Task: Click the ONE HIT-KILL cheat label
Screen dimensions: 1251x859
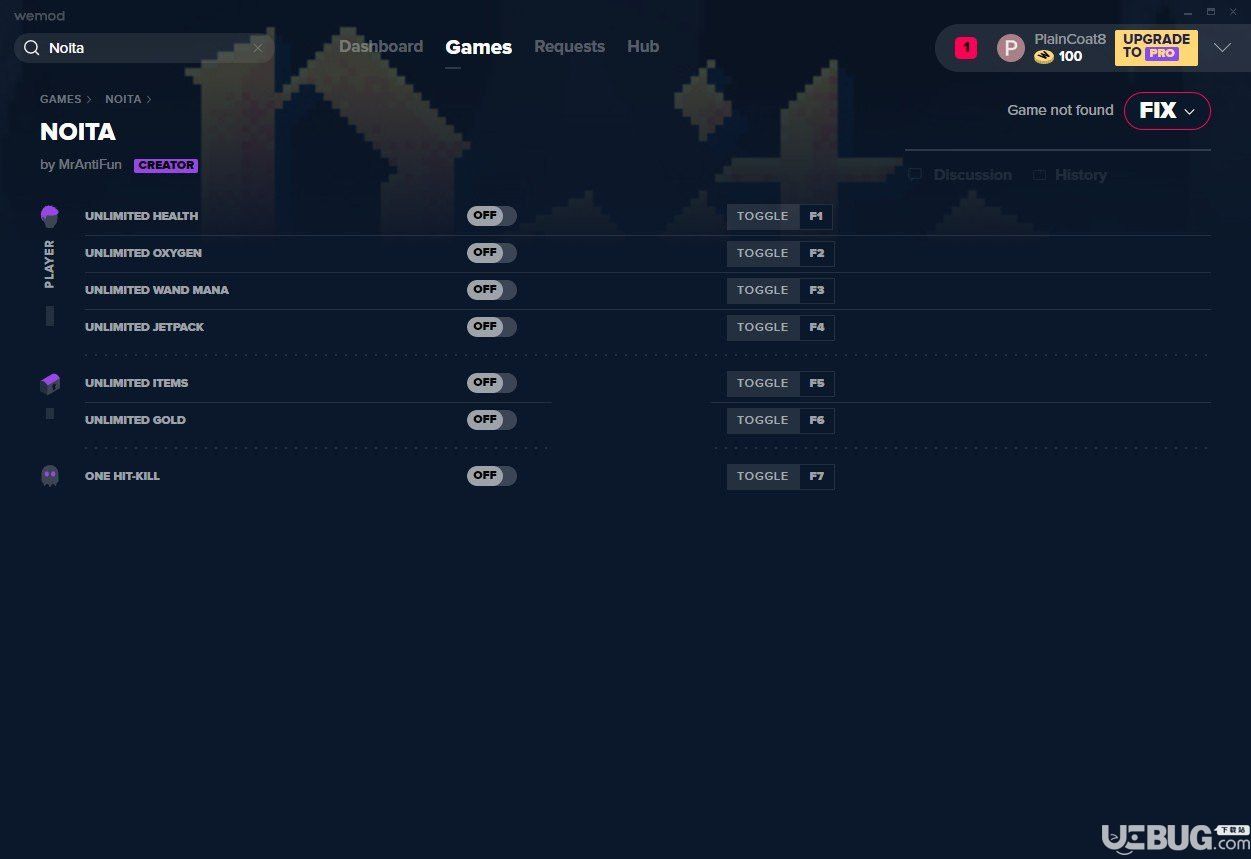Action: point(122,476)
